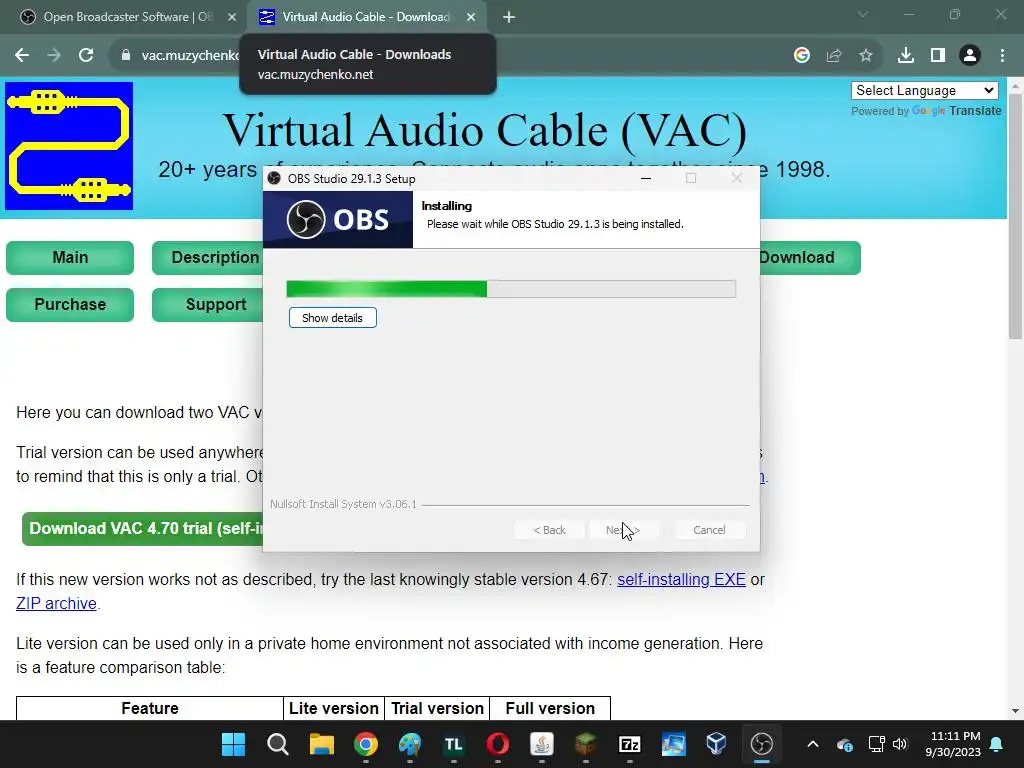Open Windows Start menu
The height and width of the screenshot is (768, 1024).
pos(233,744)
